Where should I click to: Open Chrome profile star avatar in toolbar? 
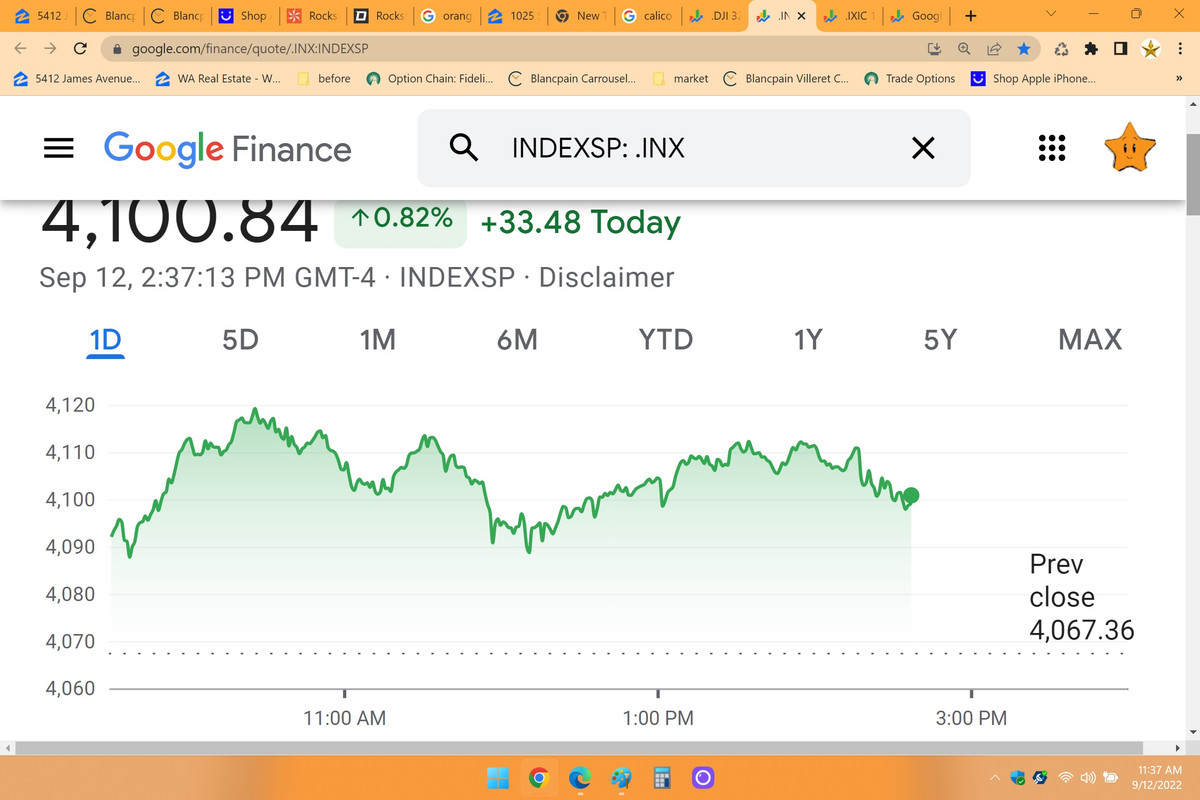point(1151,47)
